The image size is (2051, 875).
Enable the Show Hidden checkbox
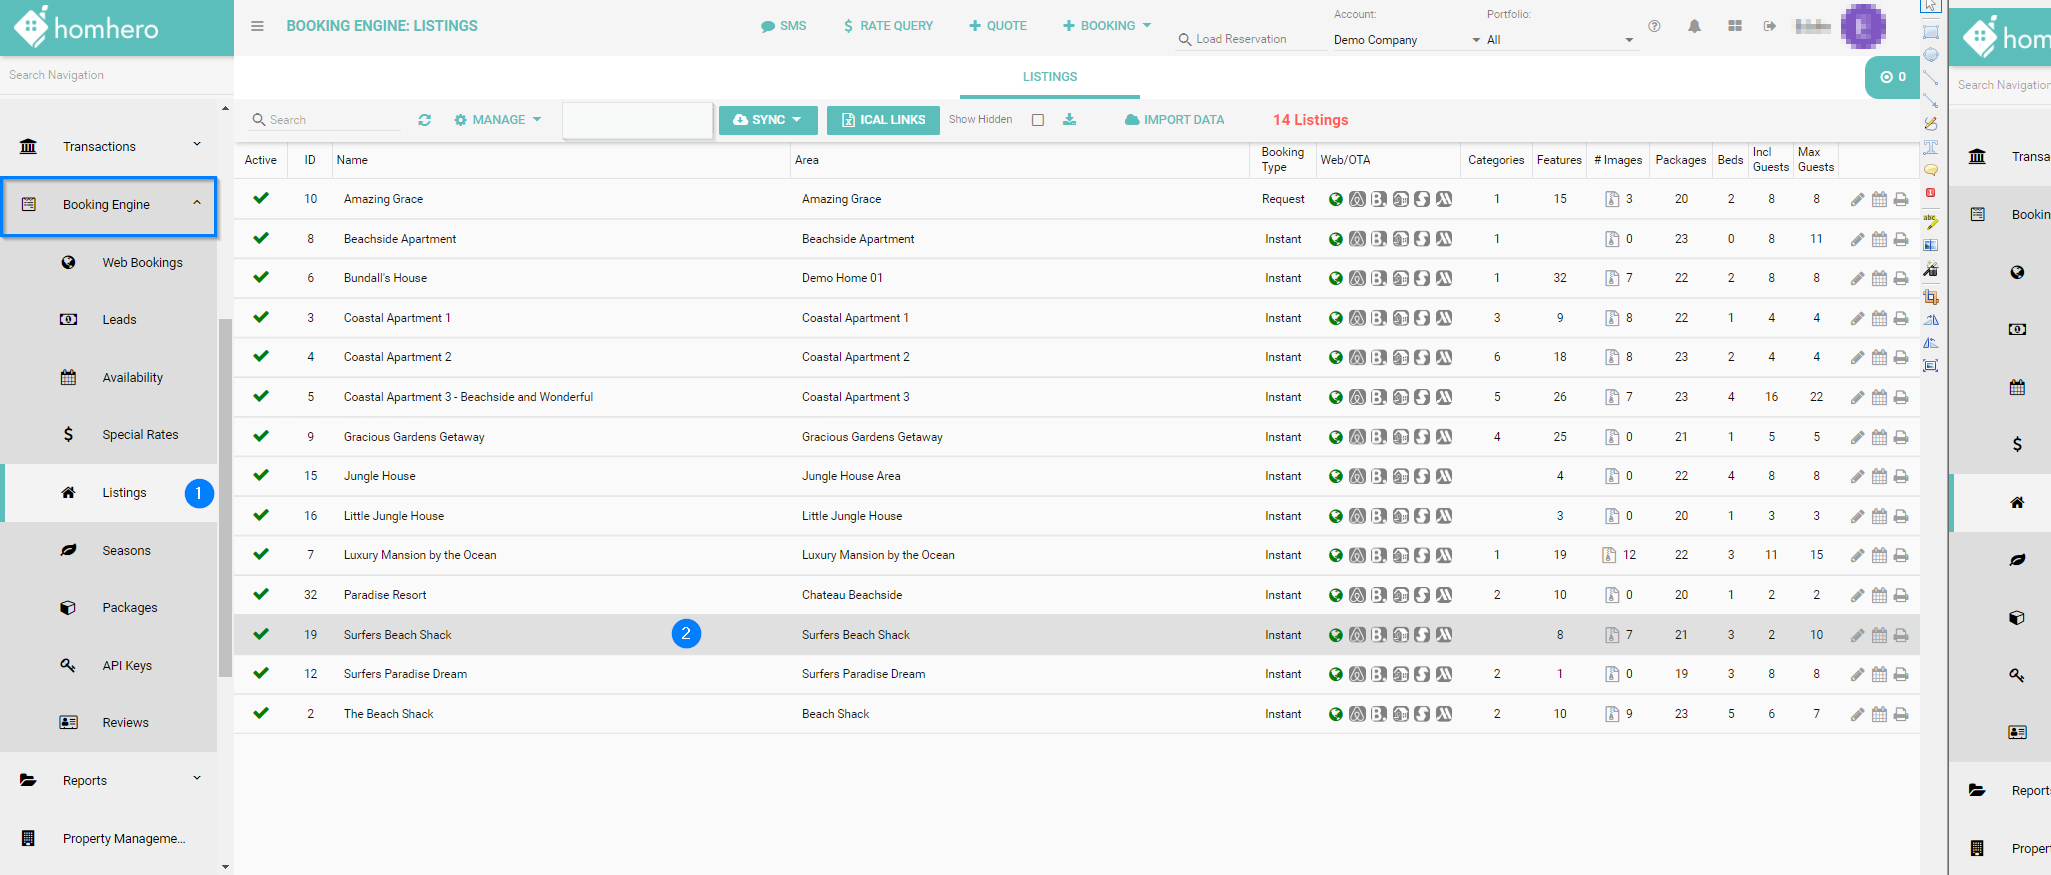[x=1038, y=120]
